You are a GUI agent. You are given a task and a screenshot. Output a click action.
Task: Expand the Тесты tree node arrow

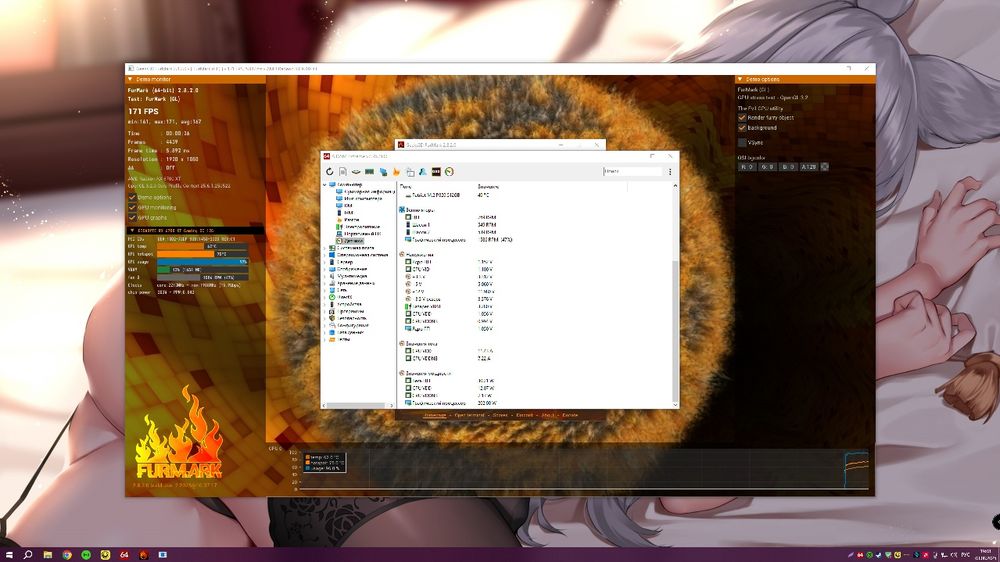325,339
